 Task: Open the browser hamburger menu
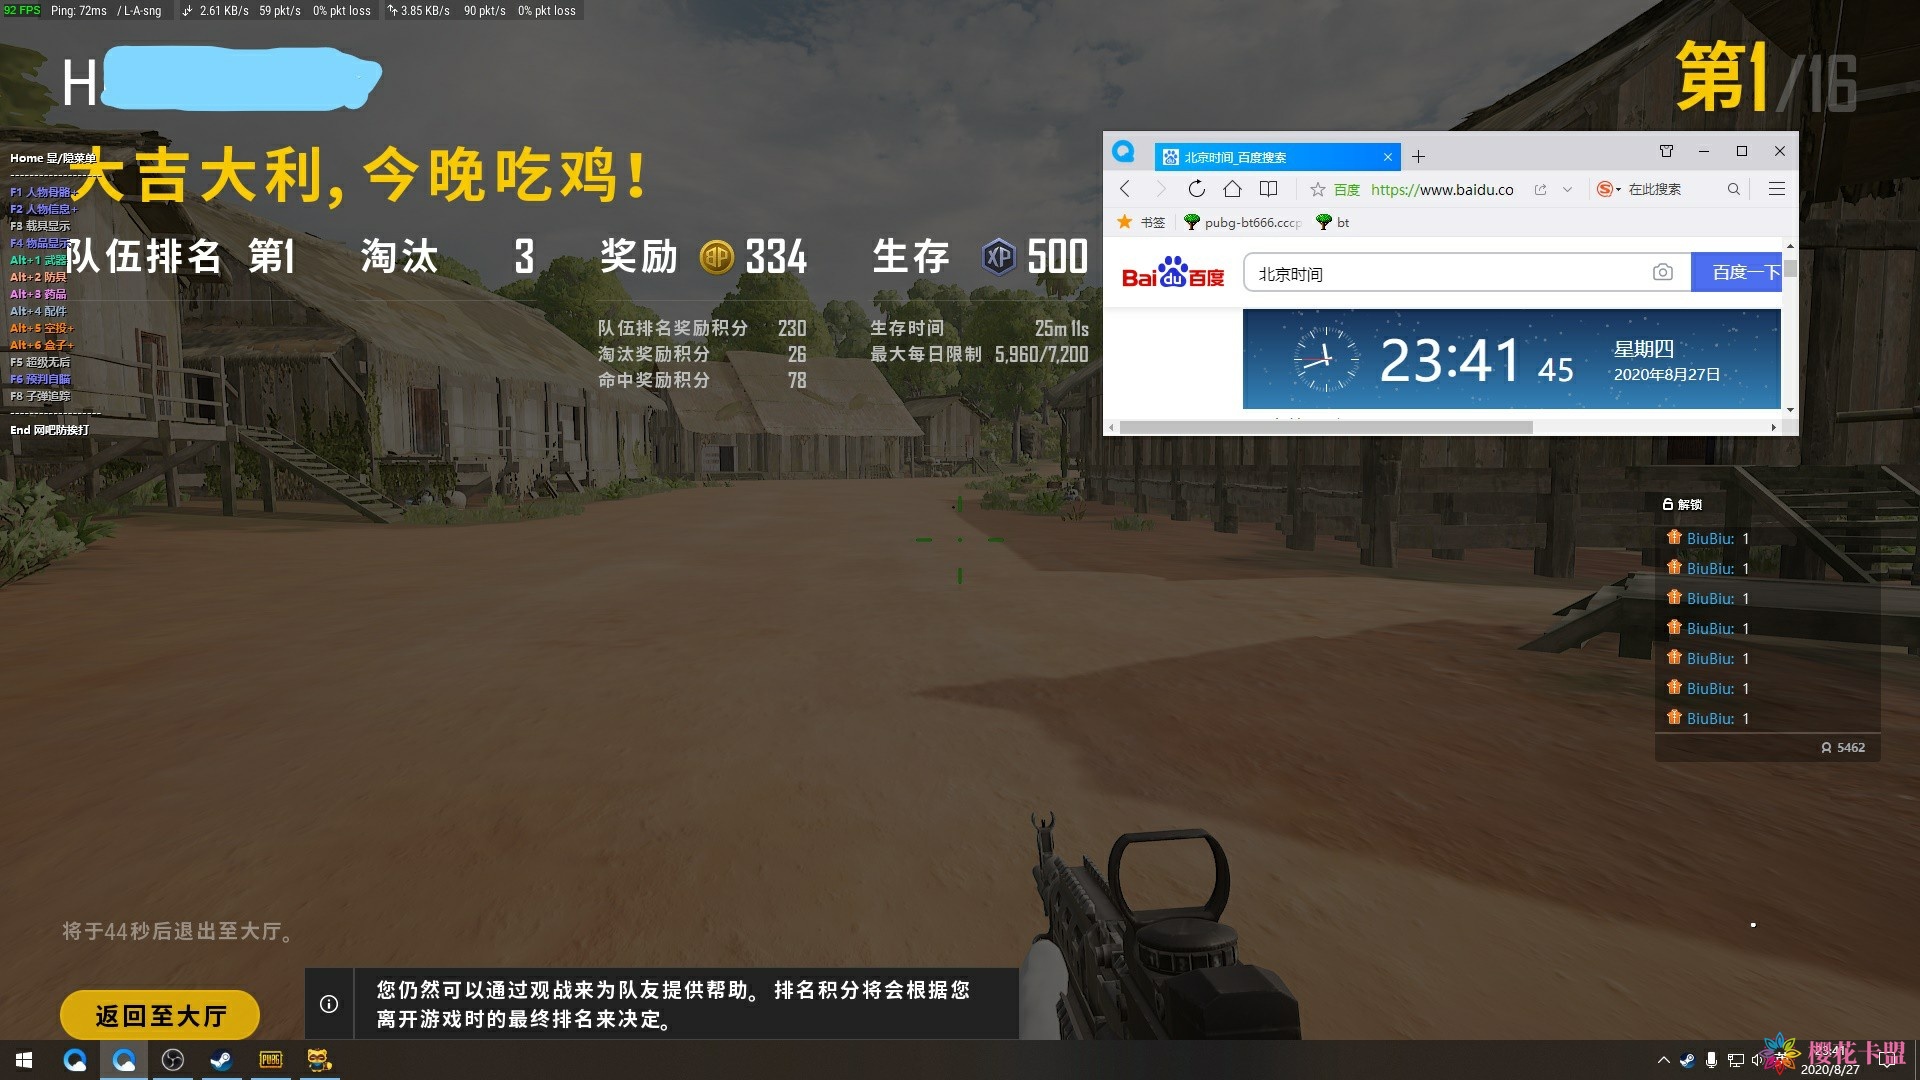click(x=1776, y=189)
